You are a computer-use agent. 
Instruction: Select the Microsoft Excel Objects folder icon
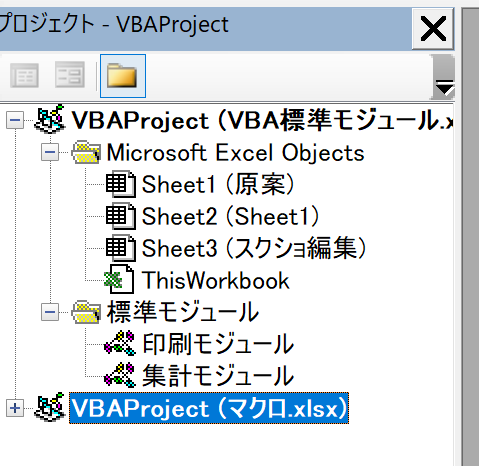[x=86, y=152]
